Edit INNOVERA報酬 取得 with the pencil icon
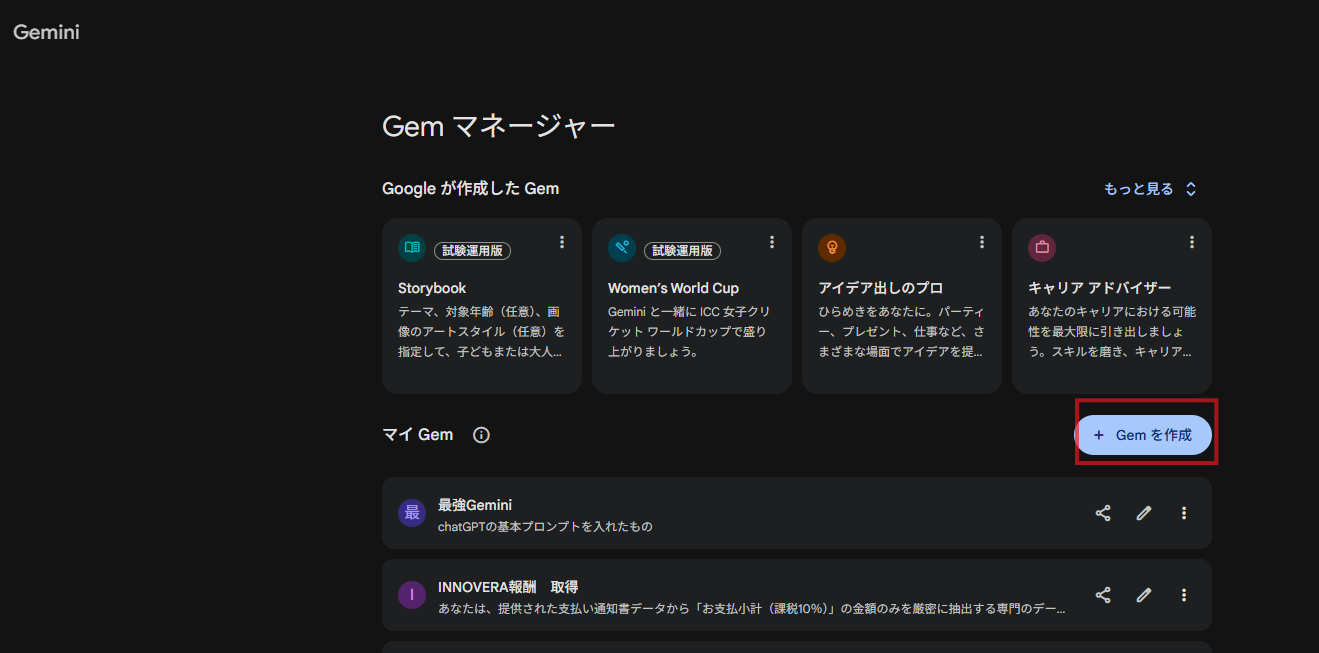 (1143, 594)
